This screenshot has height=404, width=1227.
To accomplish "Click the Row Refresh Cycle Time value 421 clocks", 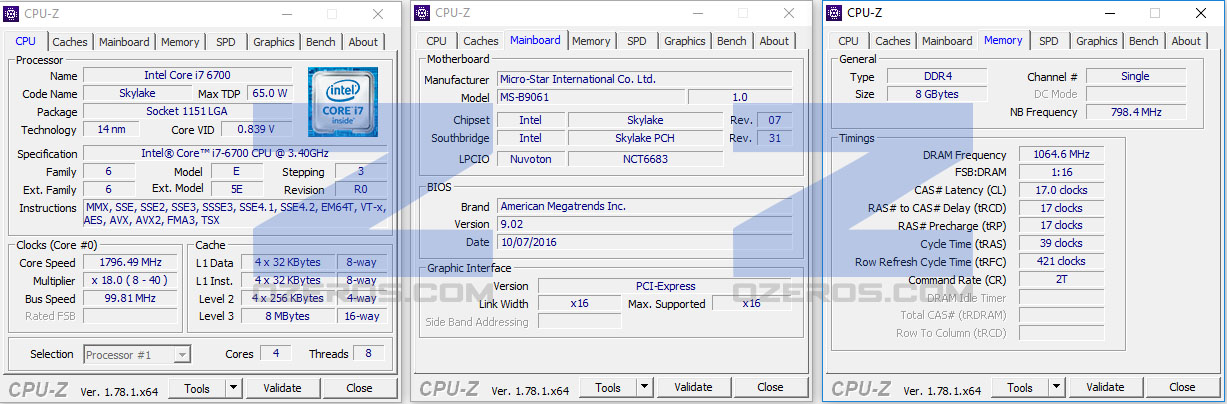I will (1061, 261).
